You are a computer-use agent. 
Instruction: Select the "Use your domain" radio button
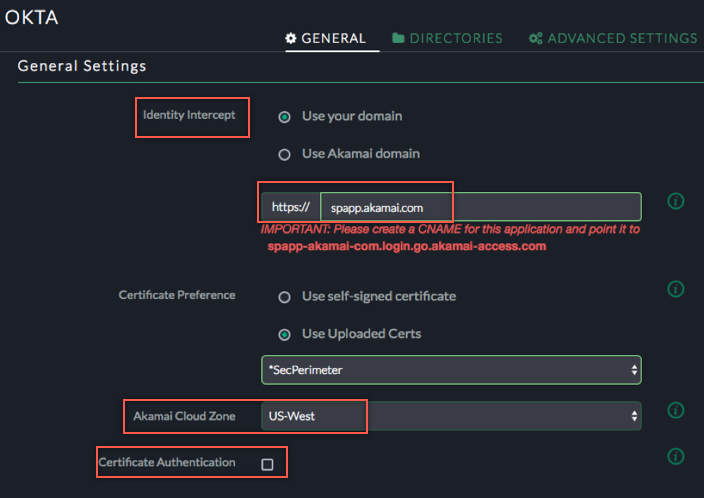[x=285, y=116]
